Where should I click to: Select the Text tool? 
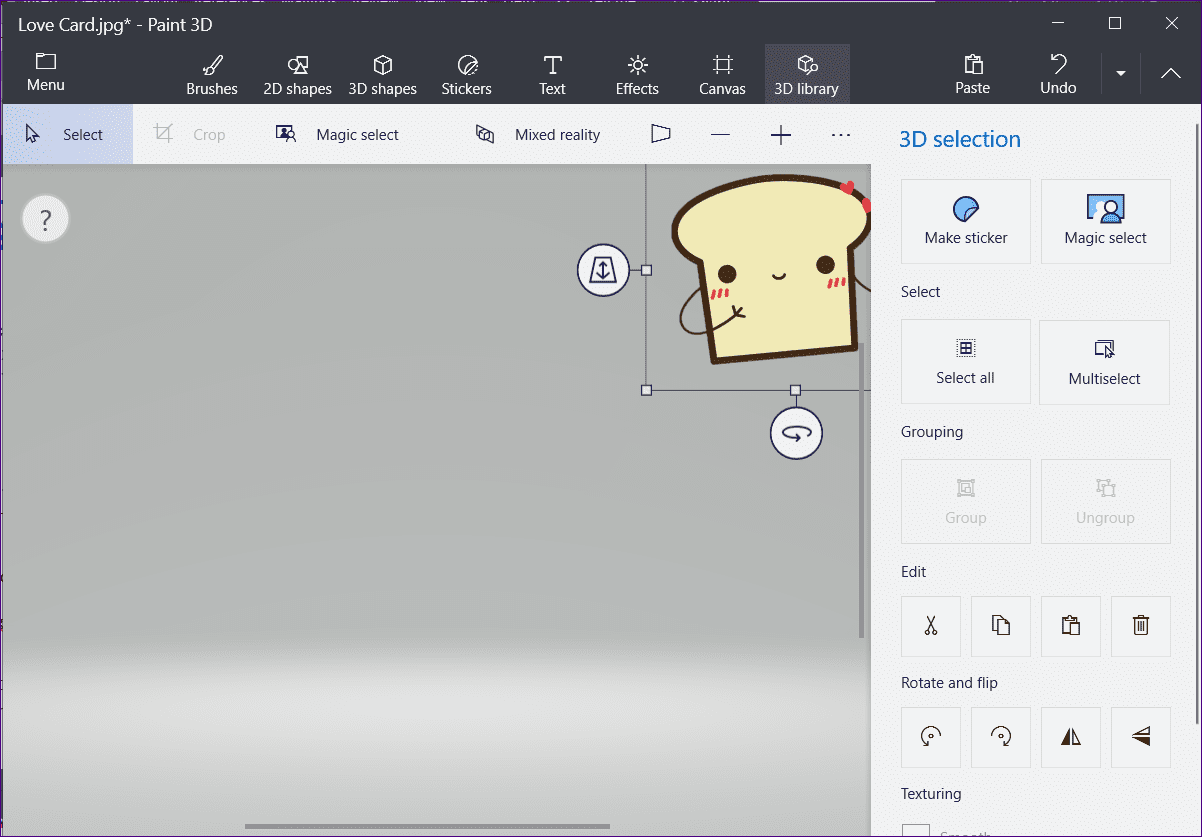552,75
